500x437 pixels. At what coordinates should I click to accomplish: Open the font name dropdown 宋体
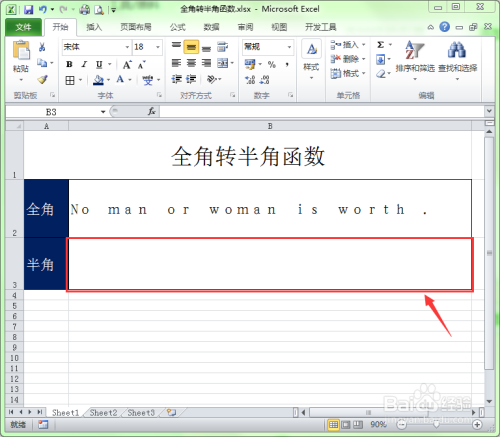[127, 47]
